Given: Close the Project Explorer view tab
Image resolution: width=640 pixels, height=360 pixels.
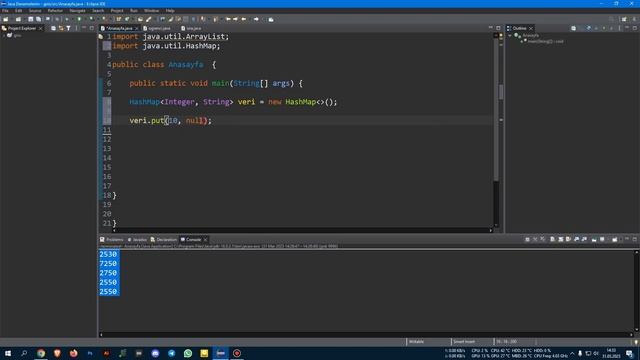Looking at the screenshot, I should pos(40,28).
